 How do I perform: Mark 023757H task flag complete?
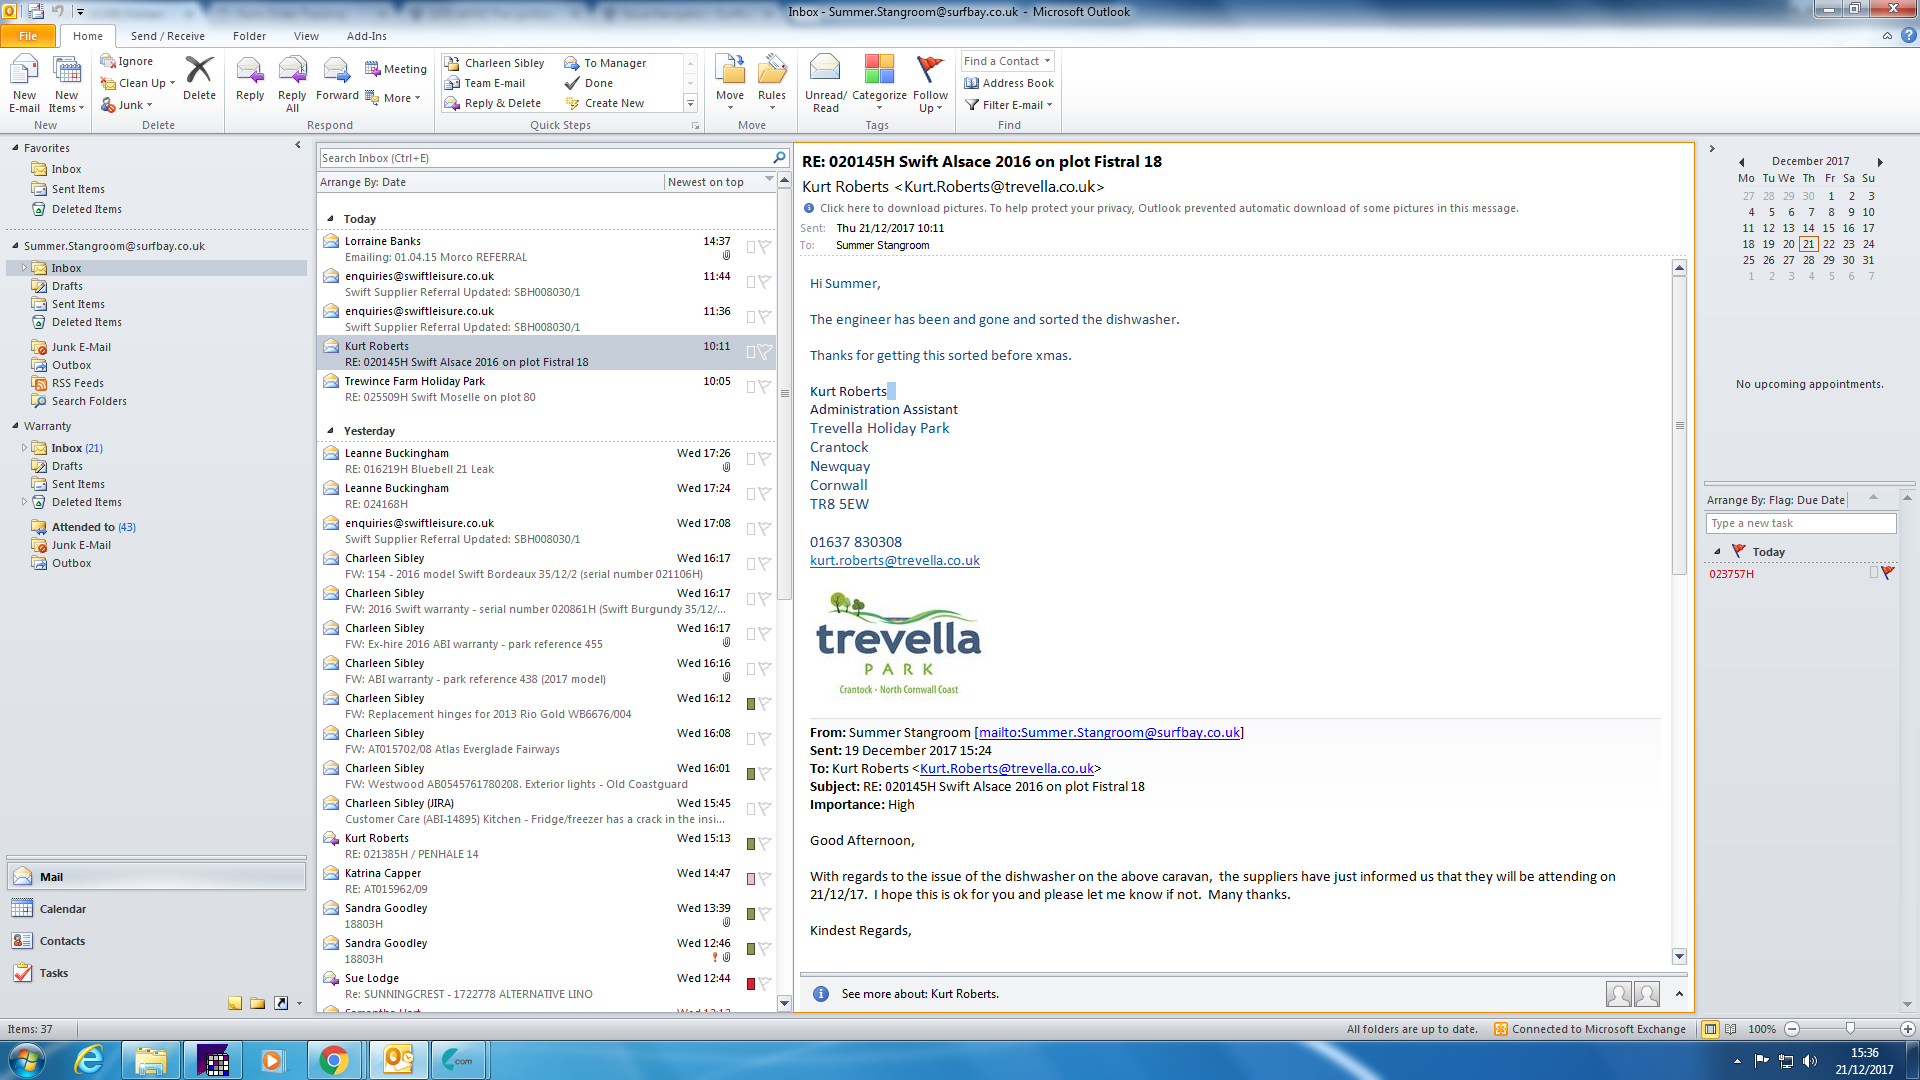[x=1887, y=573]
